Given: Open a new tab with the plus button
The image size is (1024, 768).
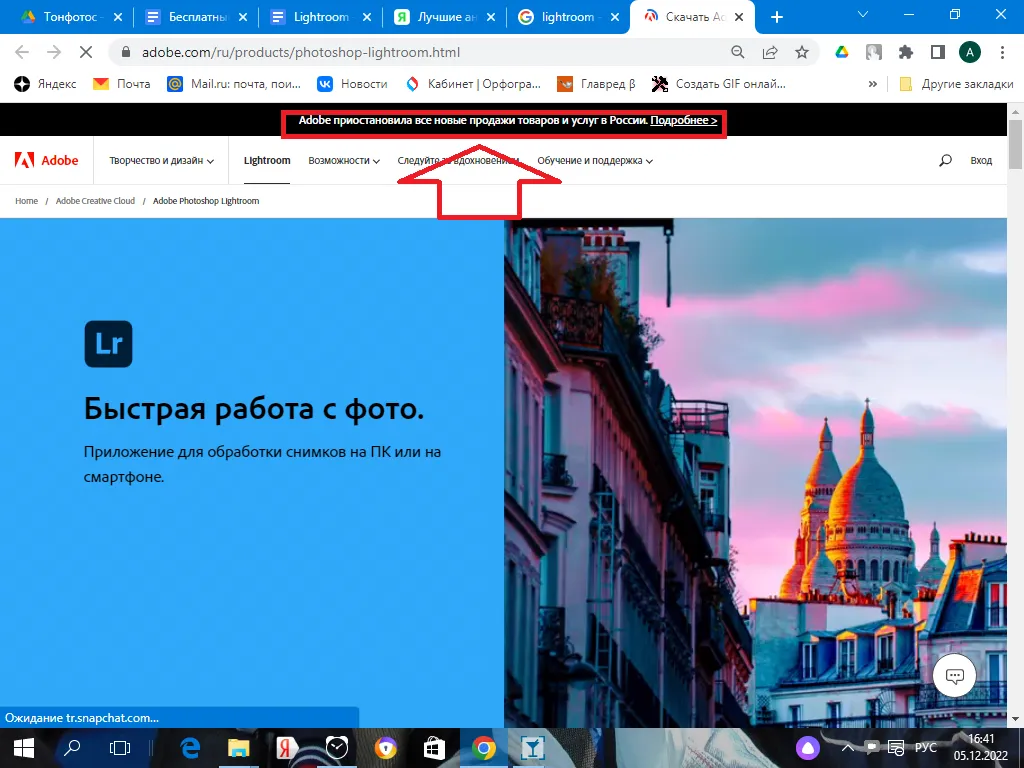Looking at the screenshot, I should click(x=776, y=17).
